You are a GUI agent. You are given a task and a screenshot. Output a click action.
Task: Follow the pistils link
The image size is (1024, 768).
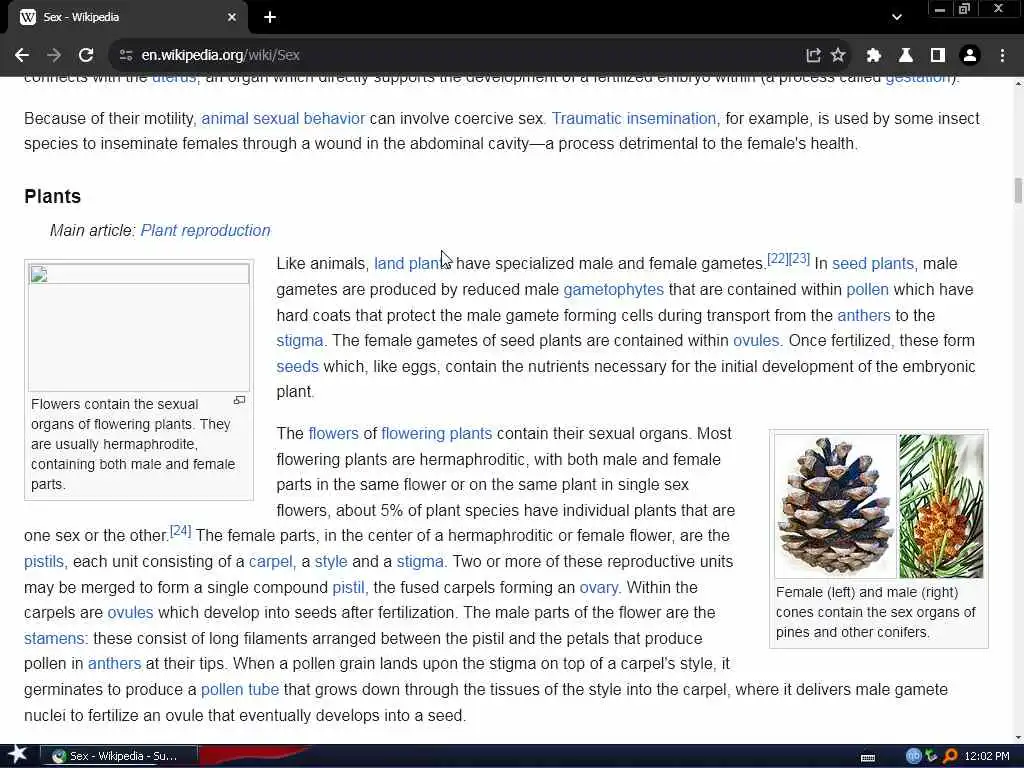click(44, 562)
